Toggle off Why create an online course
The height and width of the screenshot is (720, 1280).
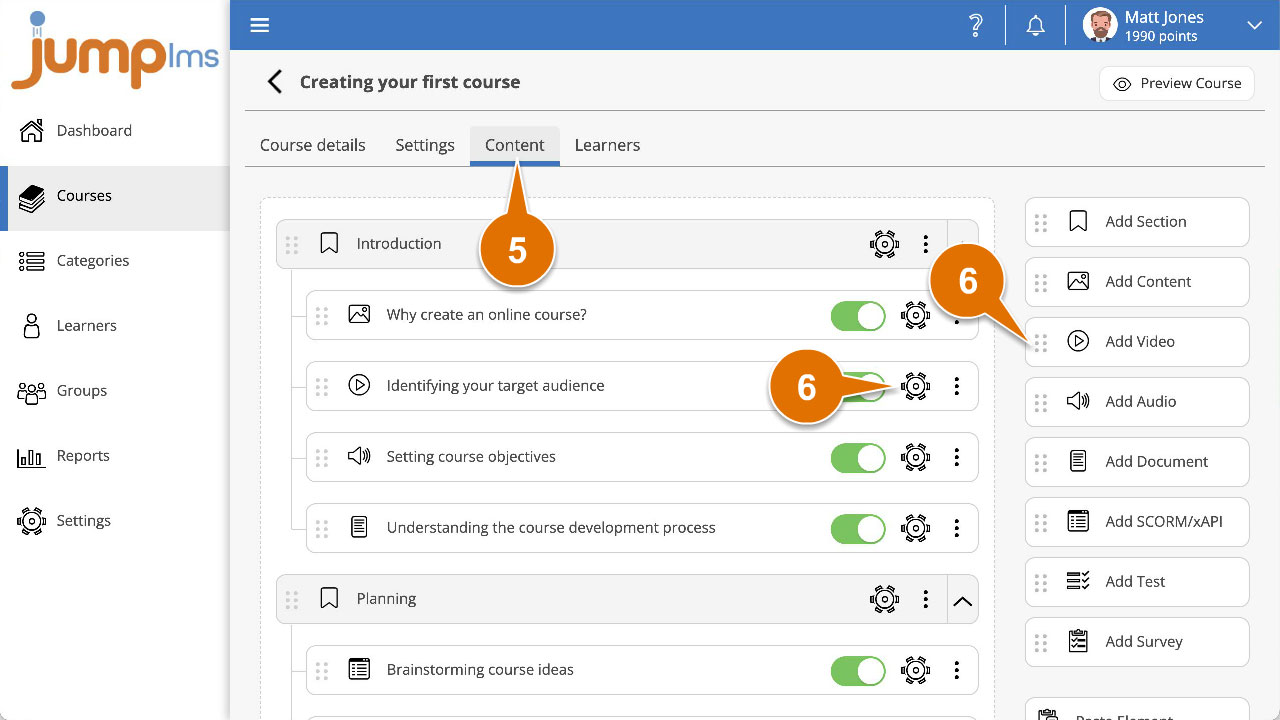pyautogui.click(x=858, y=315)
